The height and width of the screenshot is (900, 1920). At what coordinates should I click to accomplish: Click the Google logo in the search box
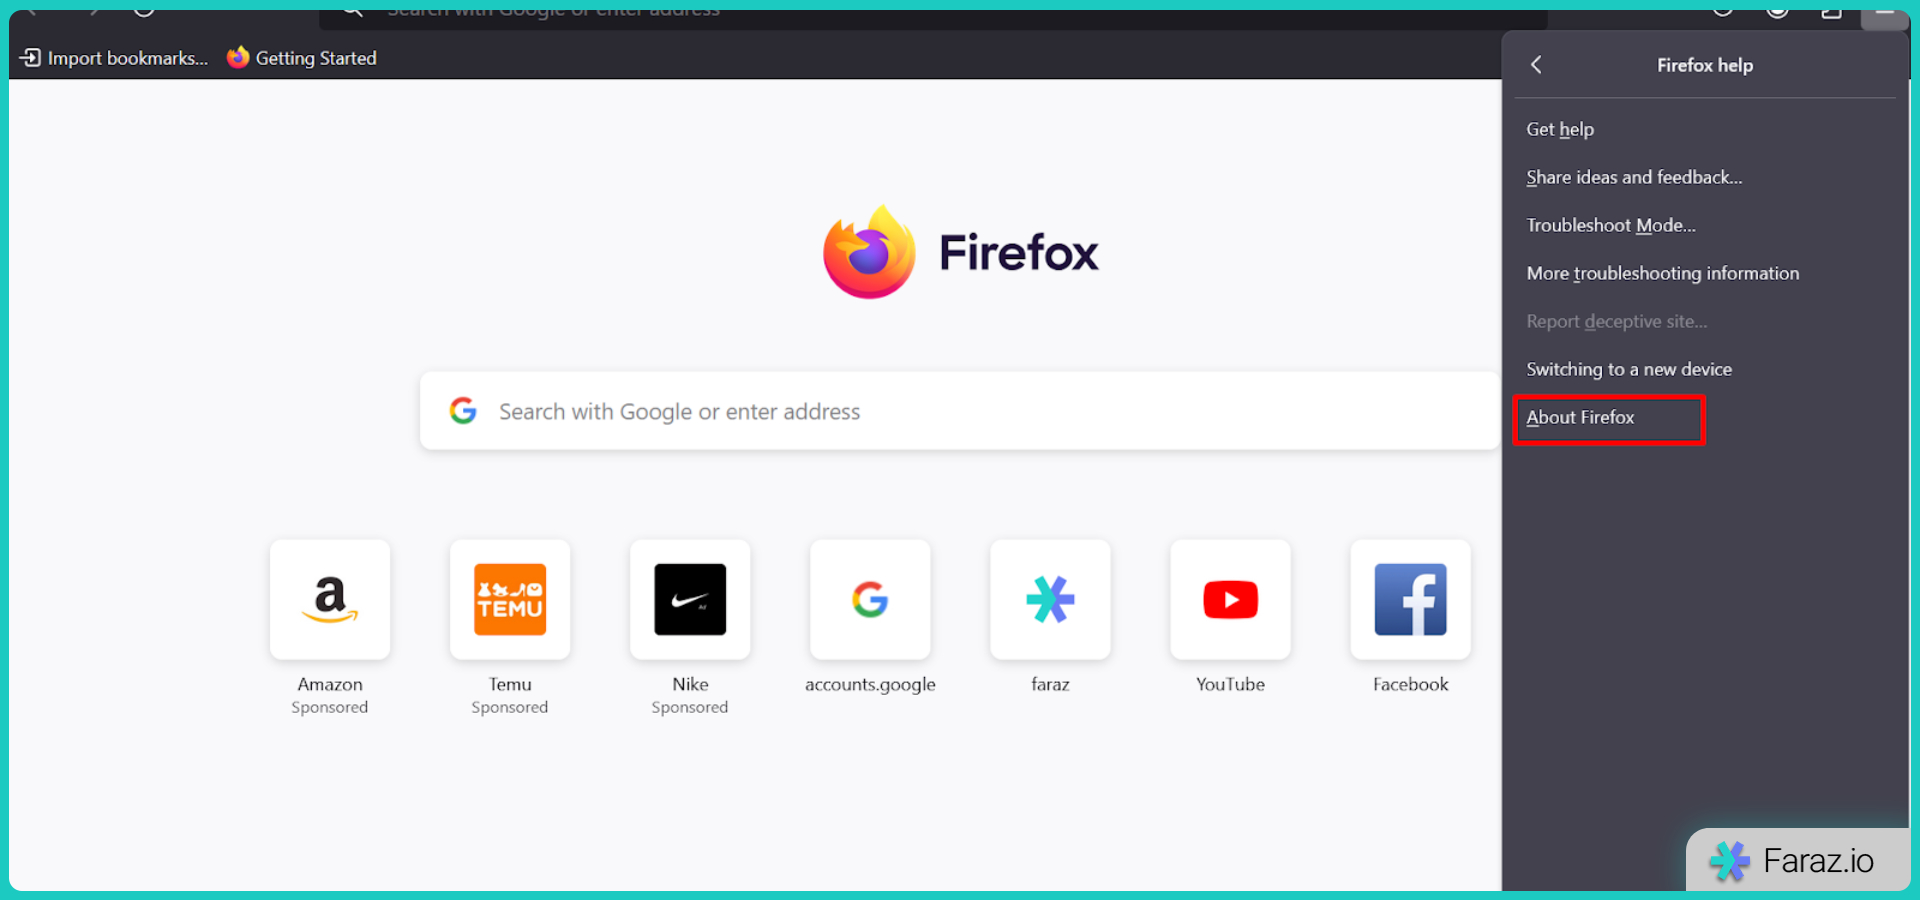[x=463, y=411]
